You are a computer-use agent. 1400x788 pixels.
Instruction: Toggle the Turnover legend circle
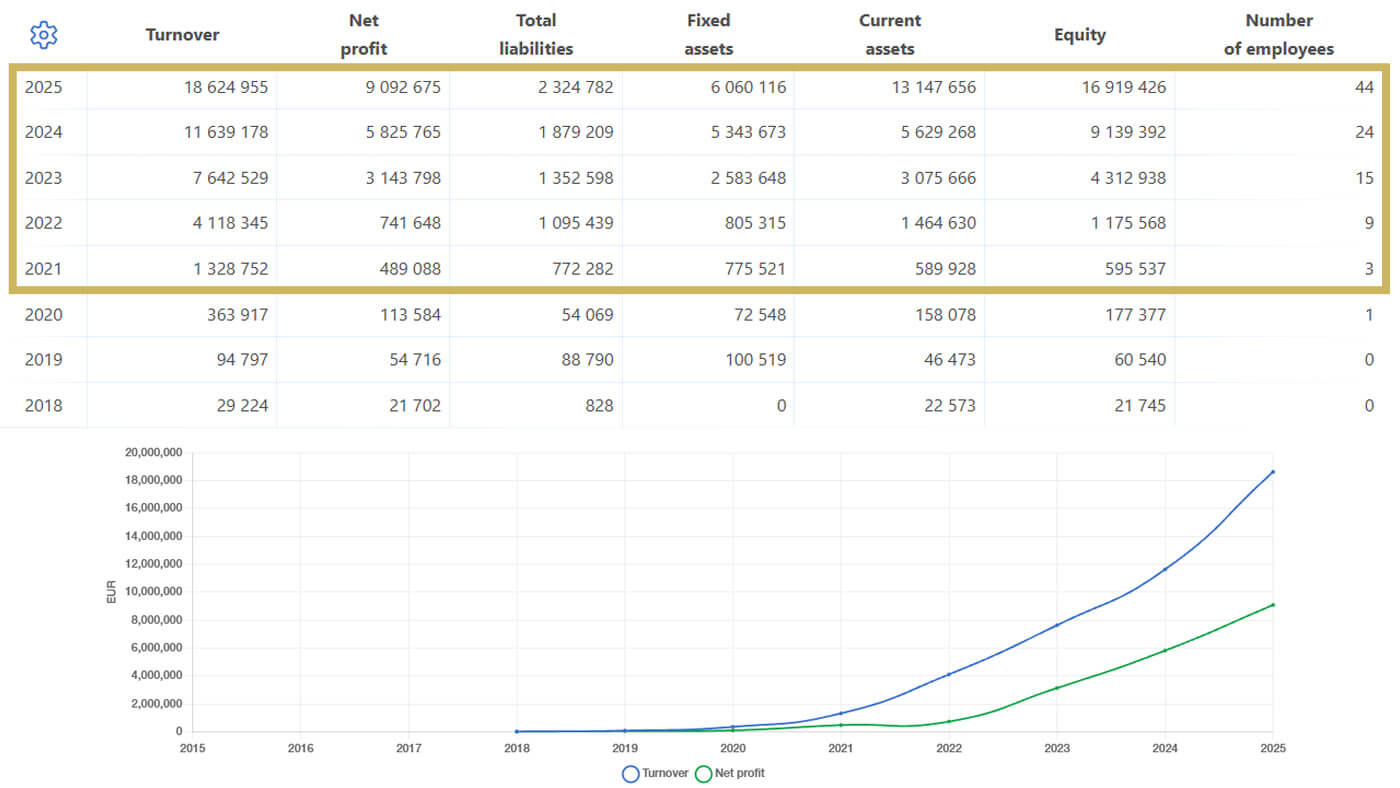(x=631, y=773)
